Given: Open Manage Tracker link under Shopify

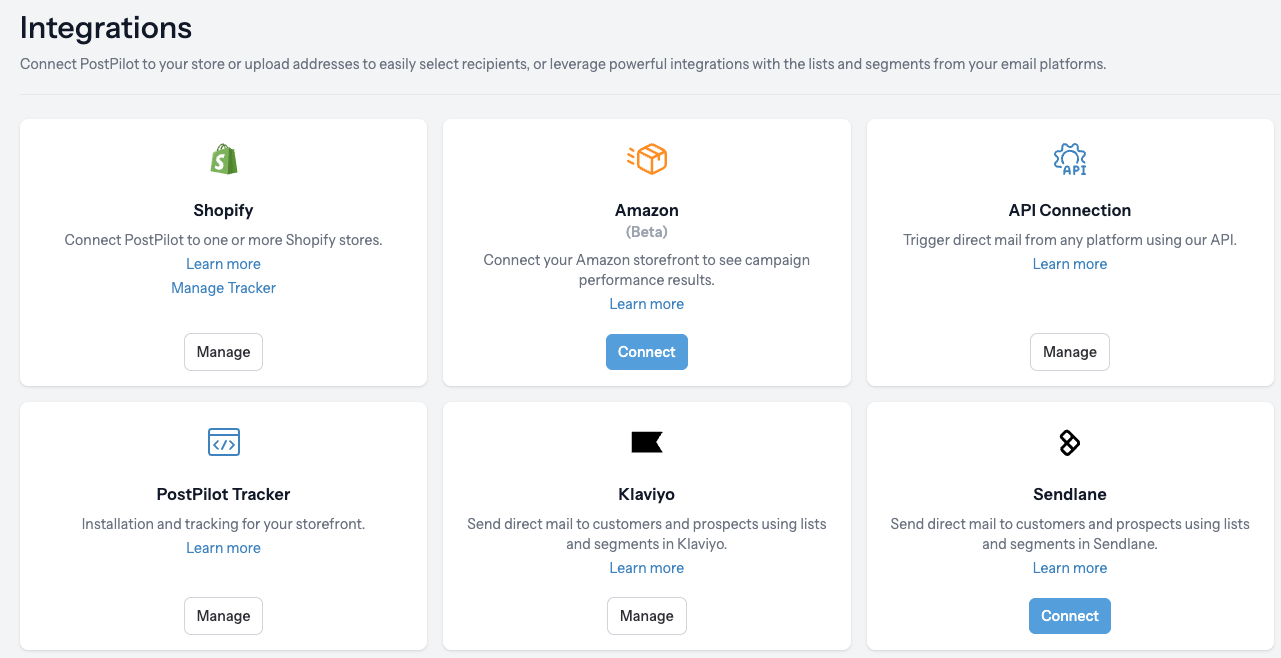Looking at the screenshot, I should tap(223, 288).
